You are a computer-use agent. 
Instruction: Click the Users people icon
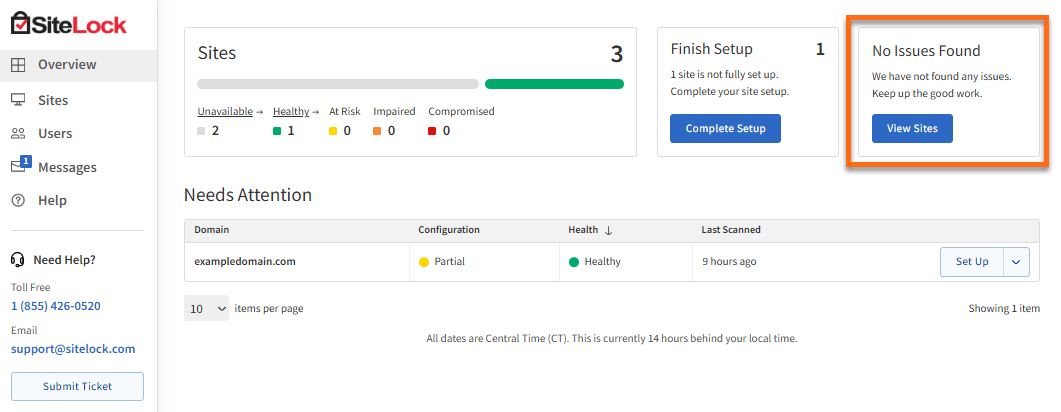click(18, 133)
